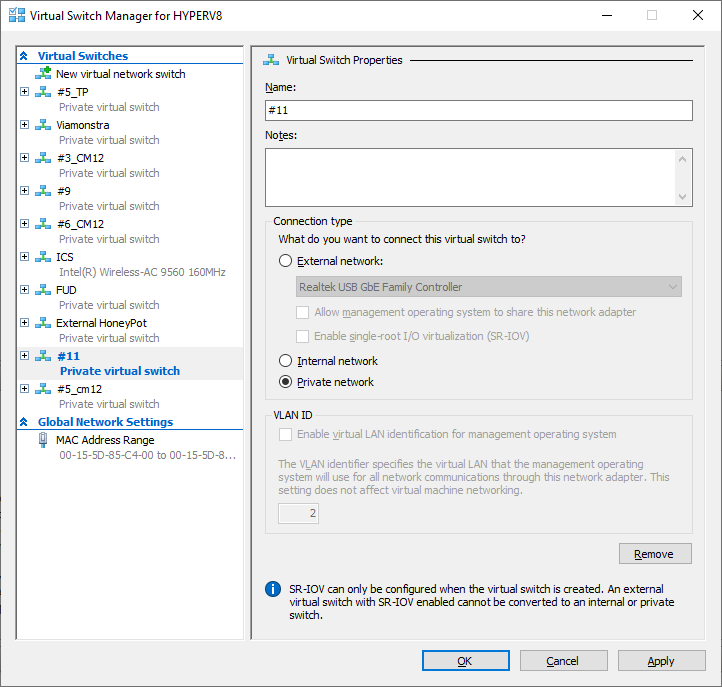Expand the #5_TP switch tree node
The height and width of the screenshot is (687, 722).
(25, 92)
